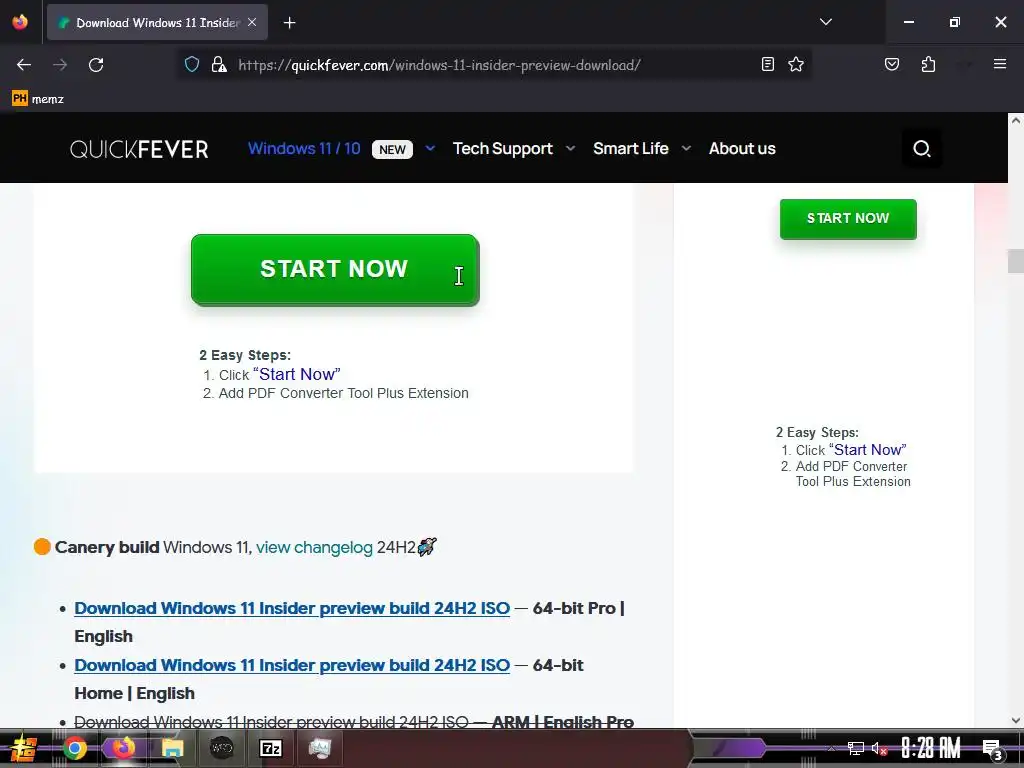Show hidden tray icons chevron
The width and height of the screenshot is (1024, 768).
coord(831,748)
